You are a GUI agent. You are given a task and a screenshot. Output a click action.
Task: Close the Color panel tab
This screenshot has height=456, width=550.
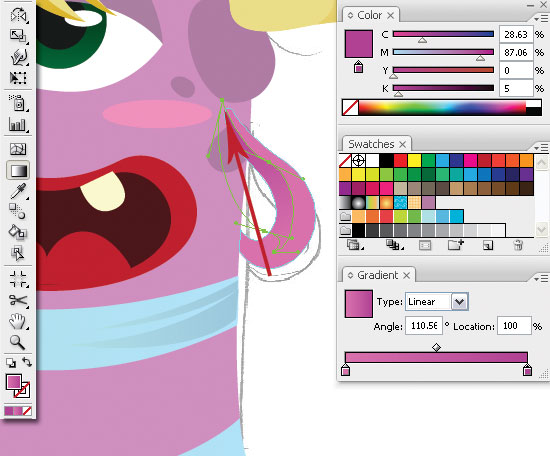(x=390, y=15)
